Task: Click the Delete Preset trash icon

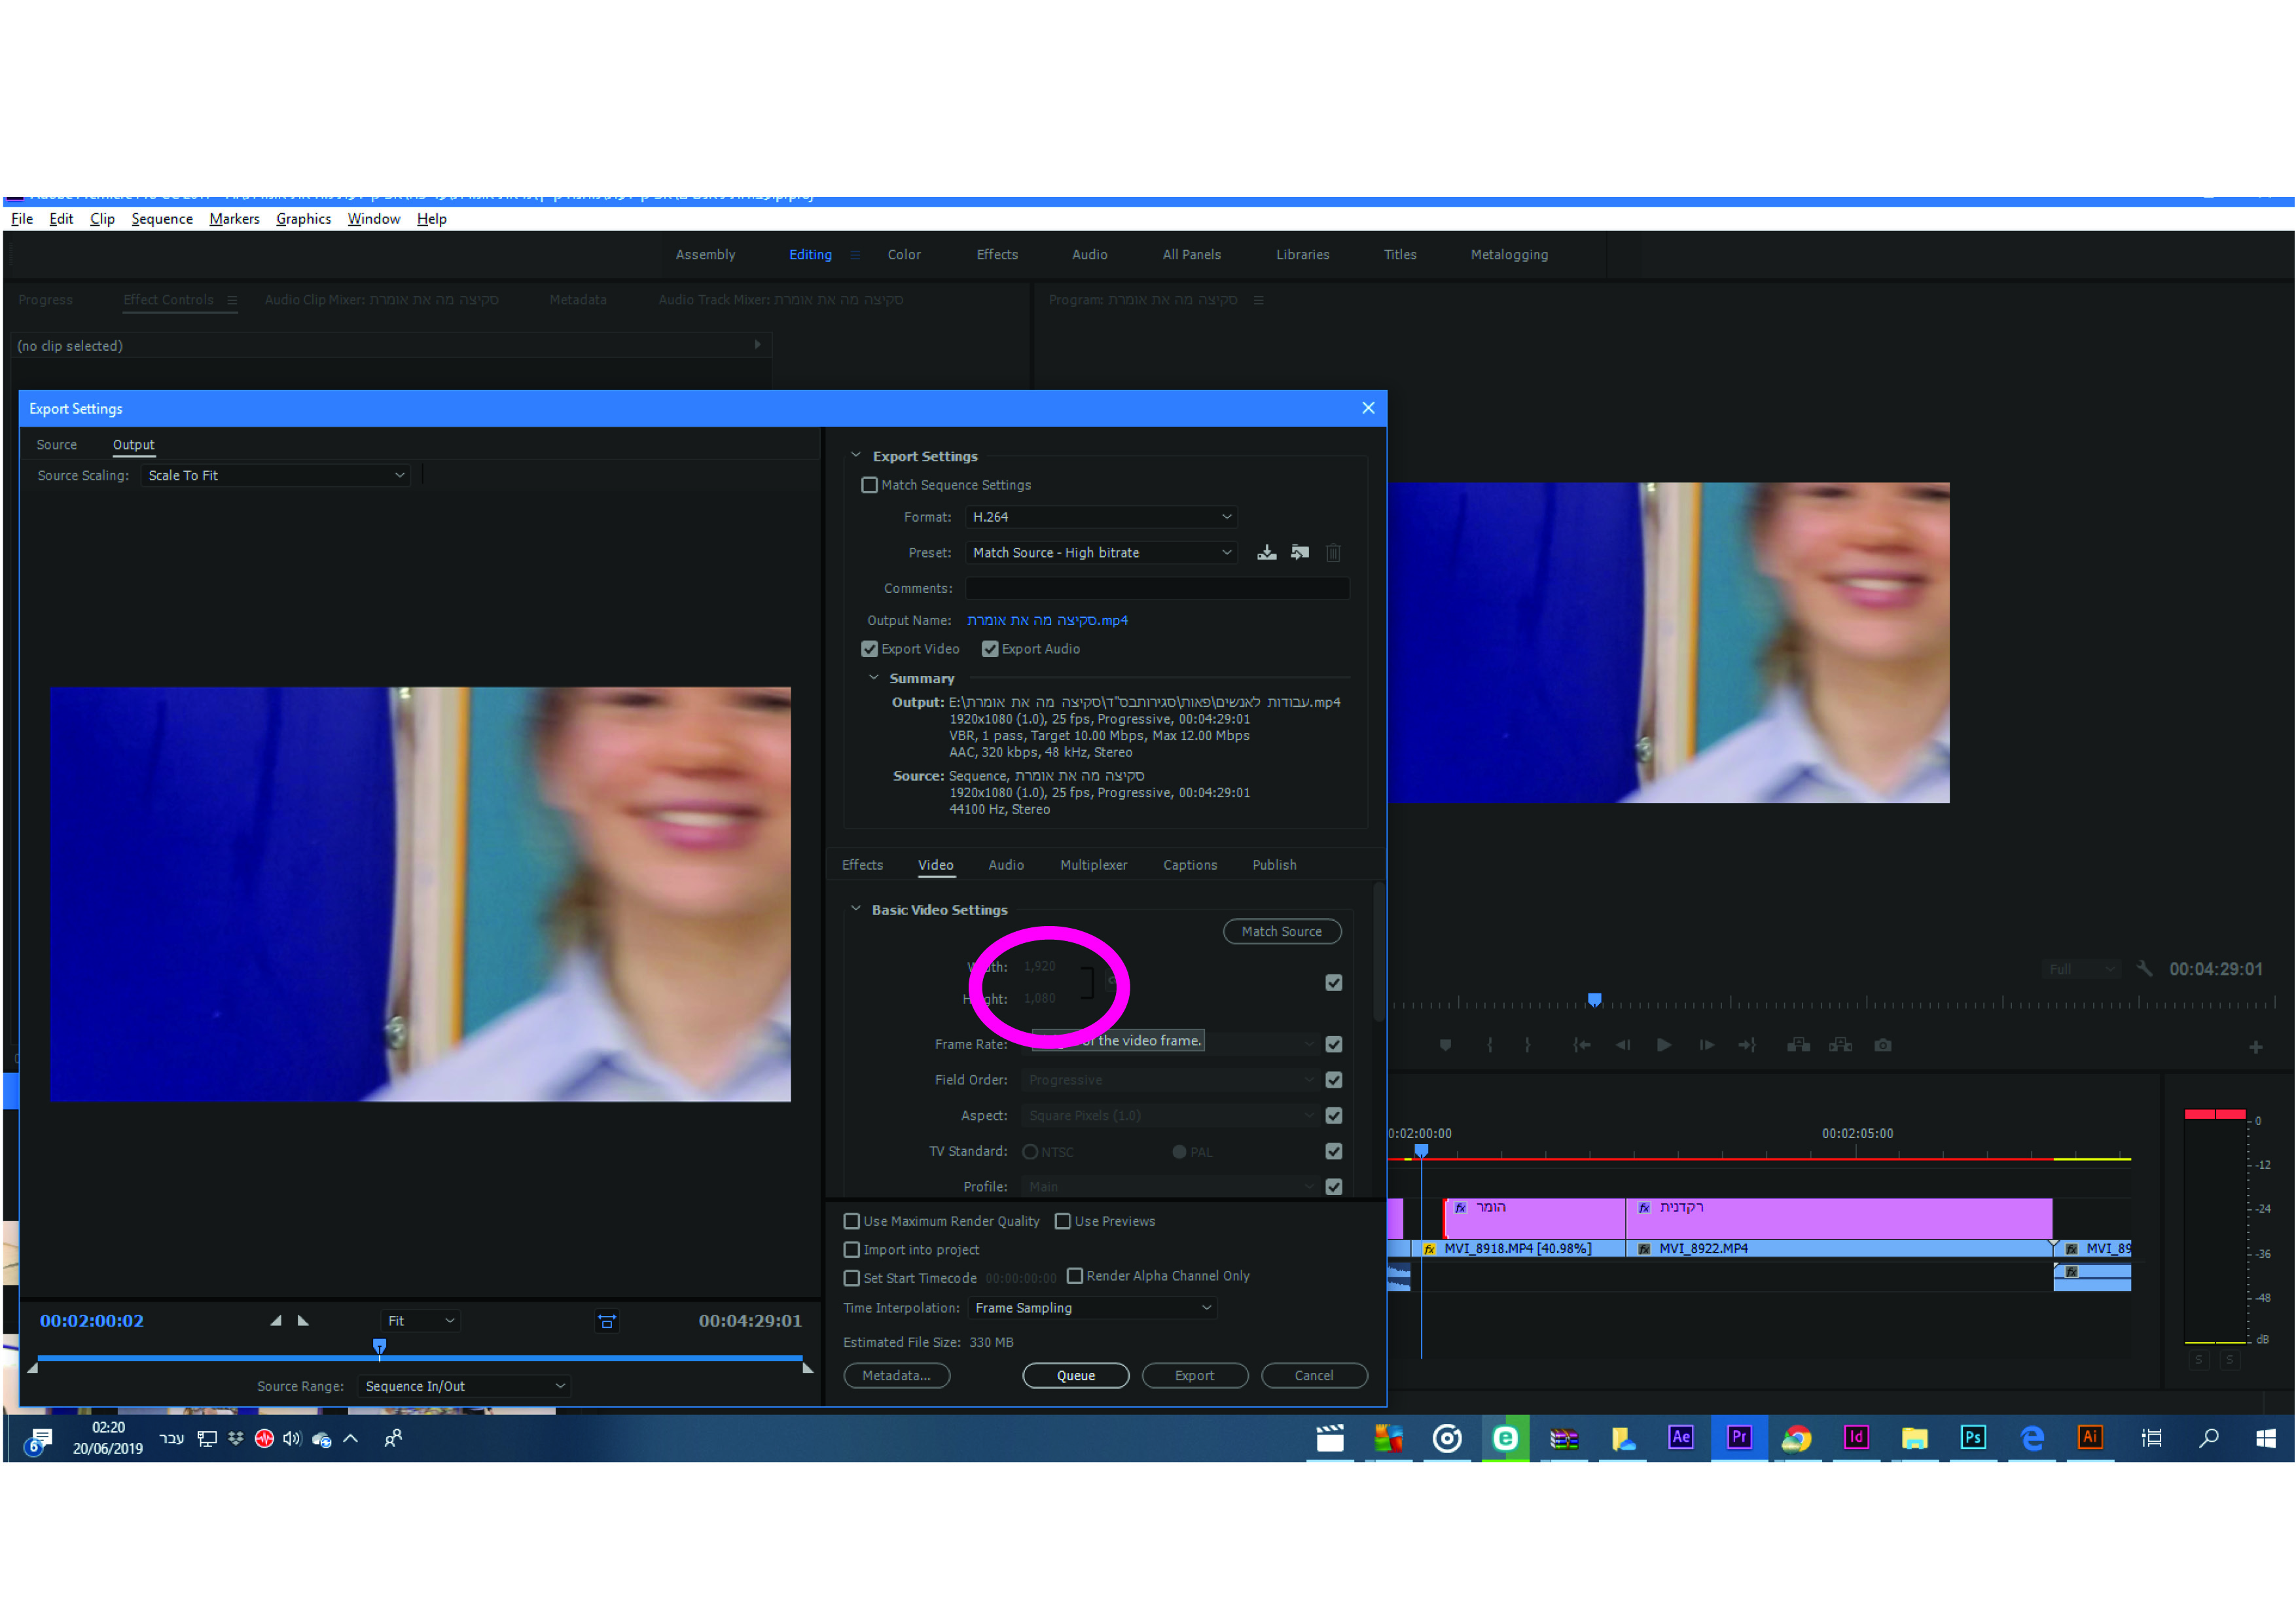Action: tap(1333, 552)
